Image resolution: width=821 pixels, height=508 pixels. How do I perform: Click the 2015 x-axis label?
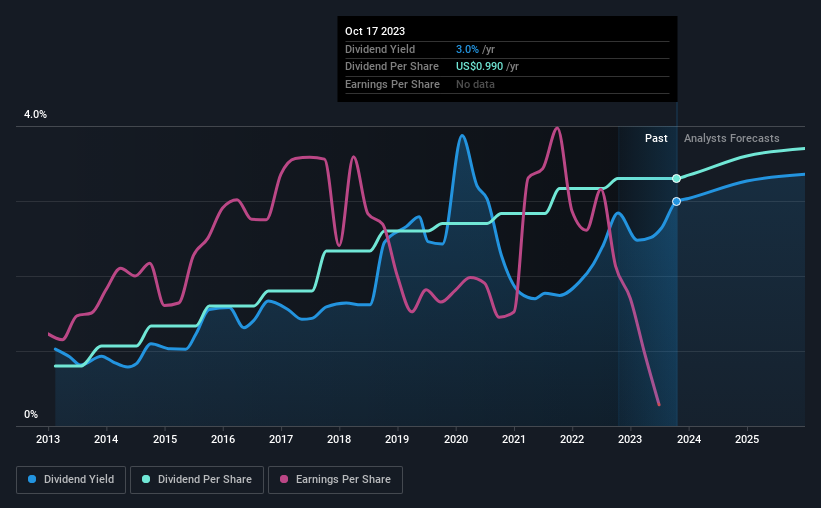tap(165, 439)
